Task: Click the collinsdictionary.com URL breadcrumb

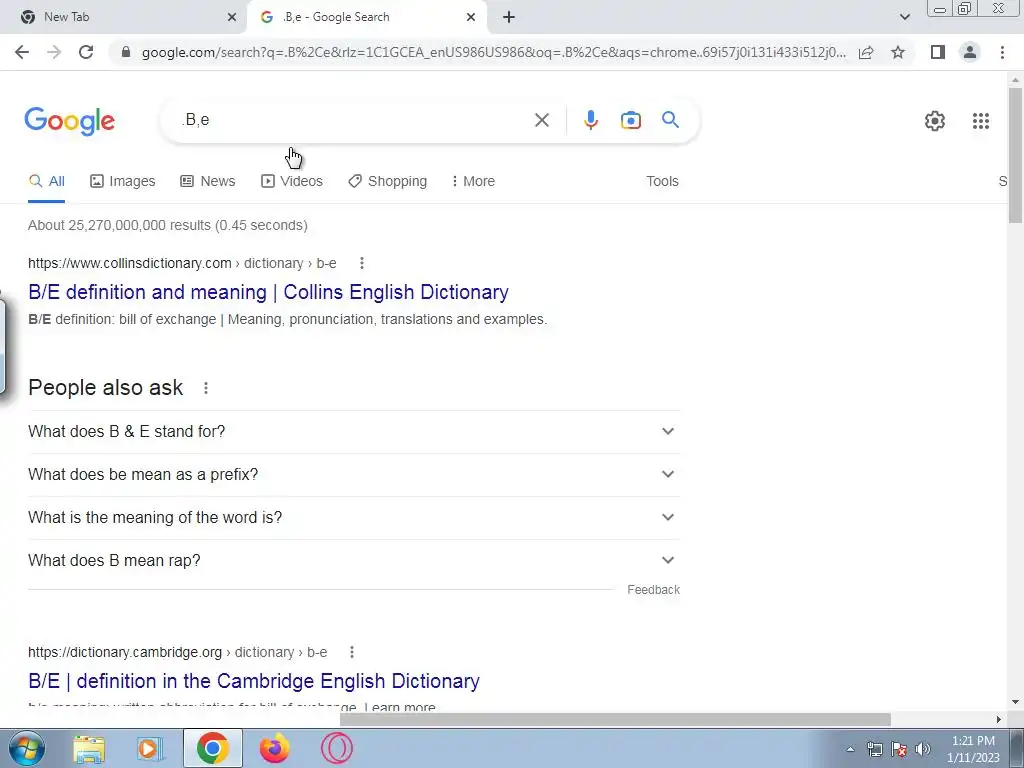Action: pyautogui.click(x=182, y=263)
